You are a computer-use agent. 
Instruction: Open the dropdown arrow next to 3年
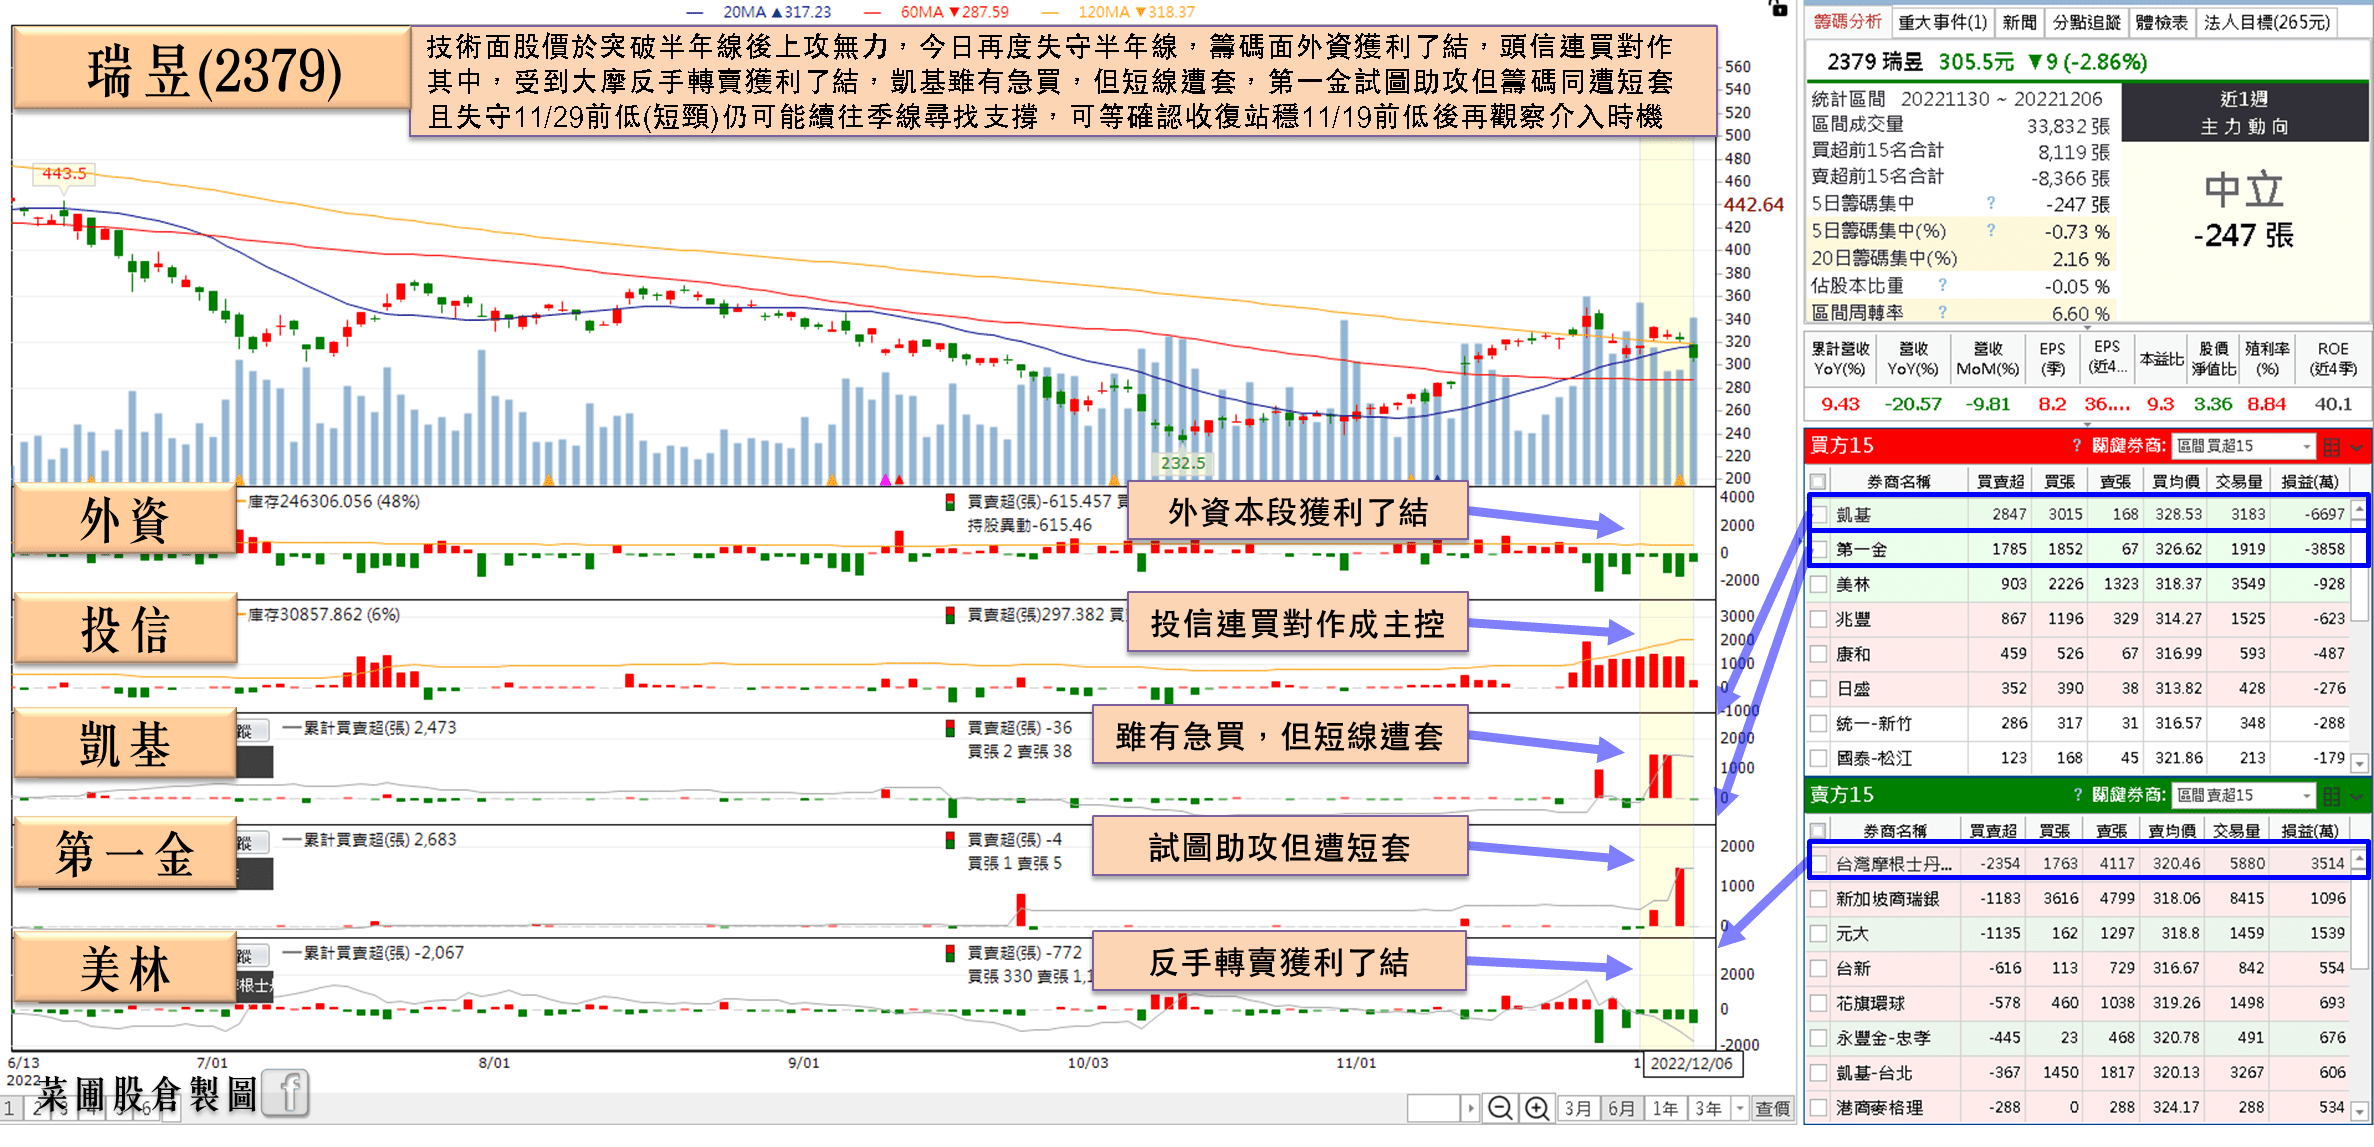pos(1740,1108)
